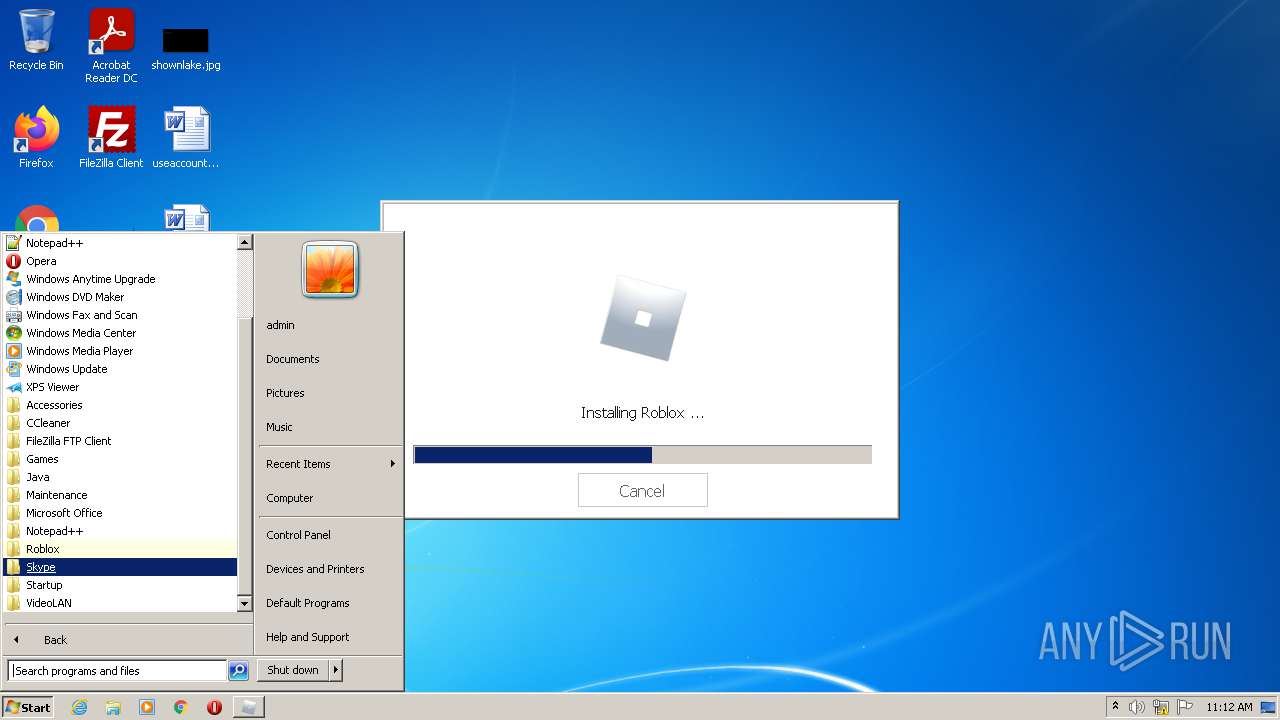1280x720 pixels.
Task: Open shutdown options arrow
Action: [x=336, y=670]
